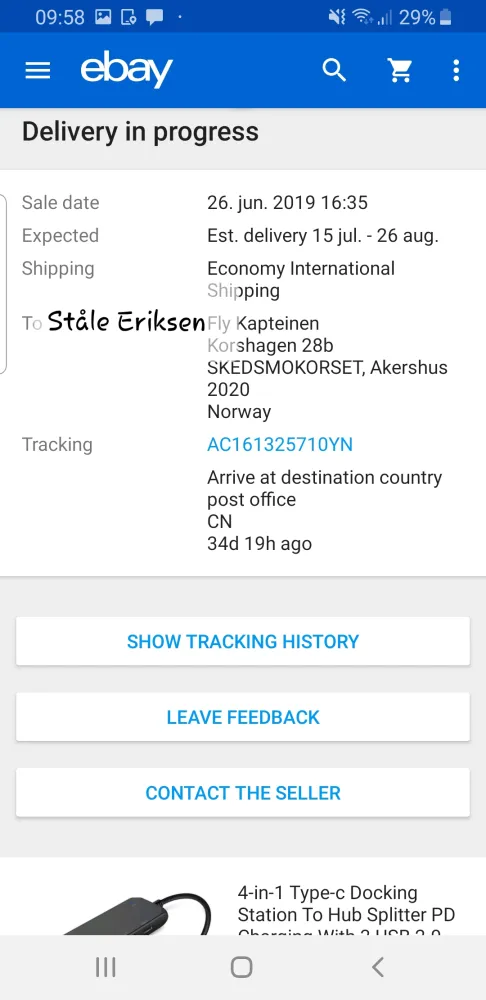The image size is (486, 1000).
Task: Tap the Leave Feedback button
Action: [243, 717]
